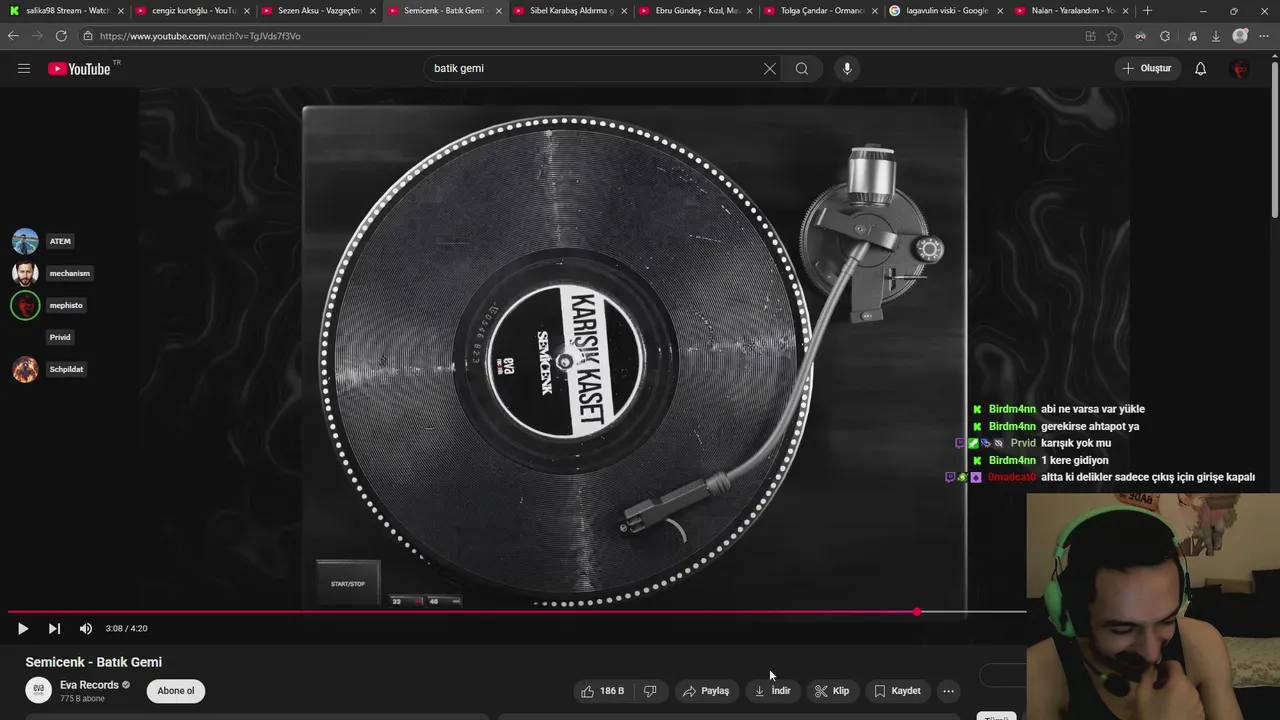Open the YouTube guide hamburger menu

coord(24,69)
